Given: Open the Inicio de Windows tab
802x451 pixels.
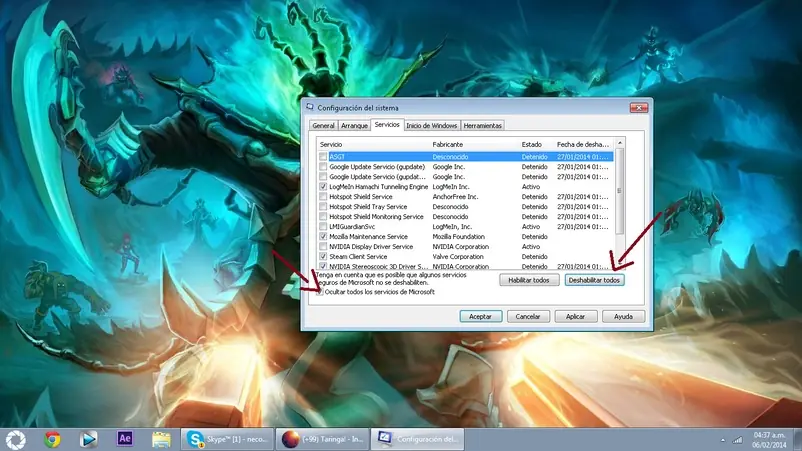Looking at the screenshot, I should pyautogui.click(x=432, y=125).
